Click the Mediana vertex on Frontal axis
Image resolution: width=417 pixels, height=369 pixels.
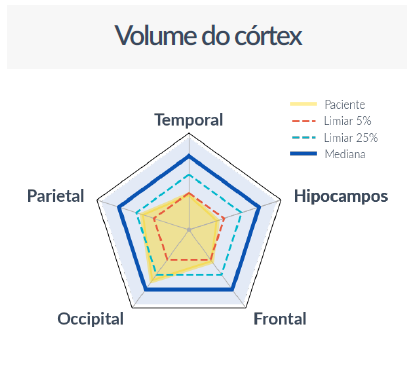tap(232, 289)
